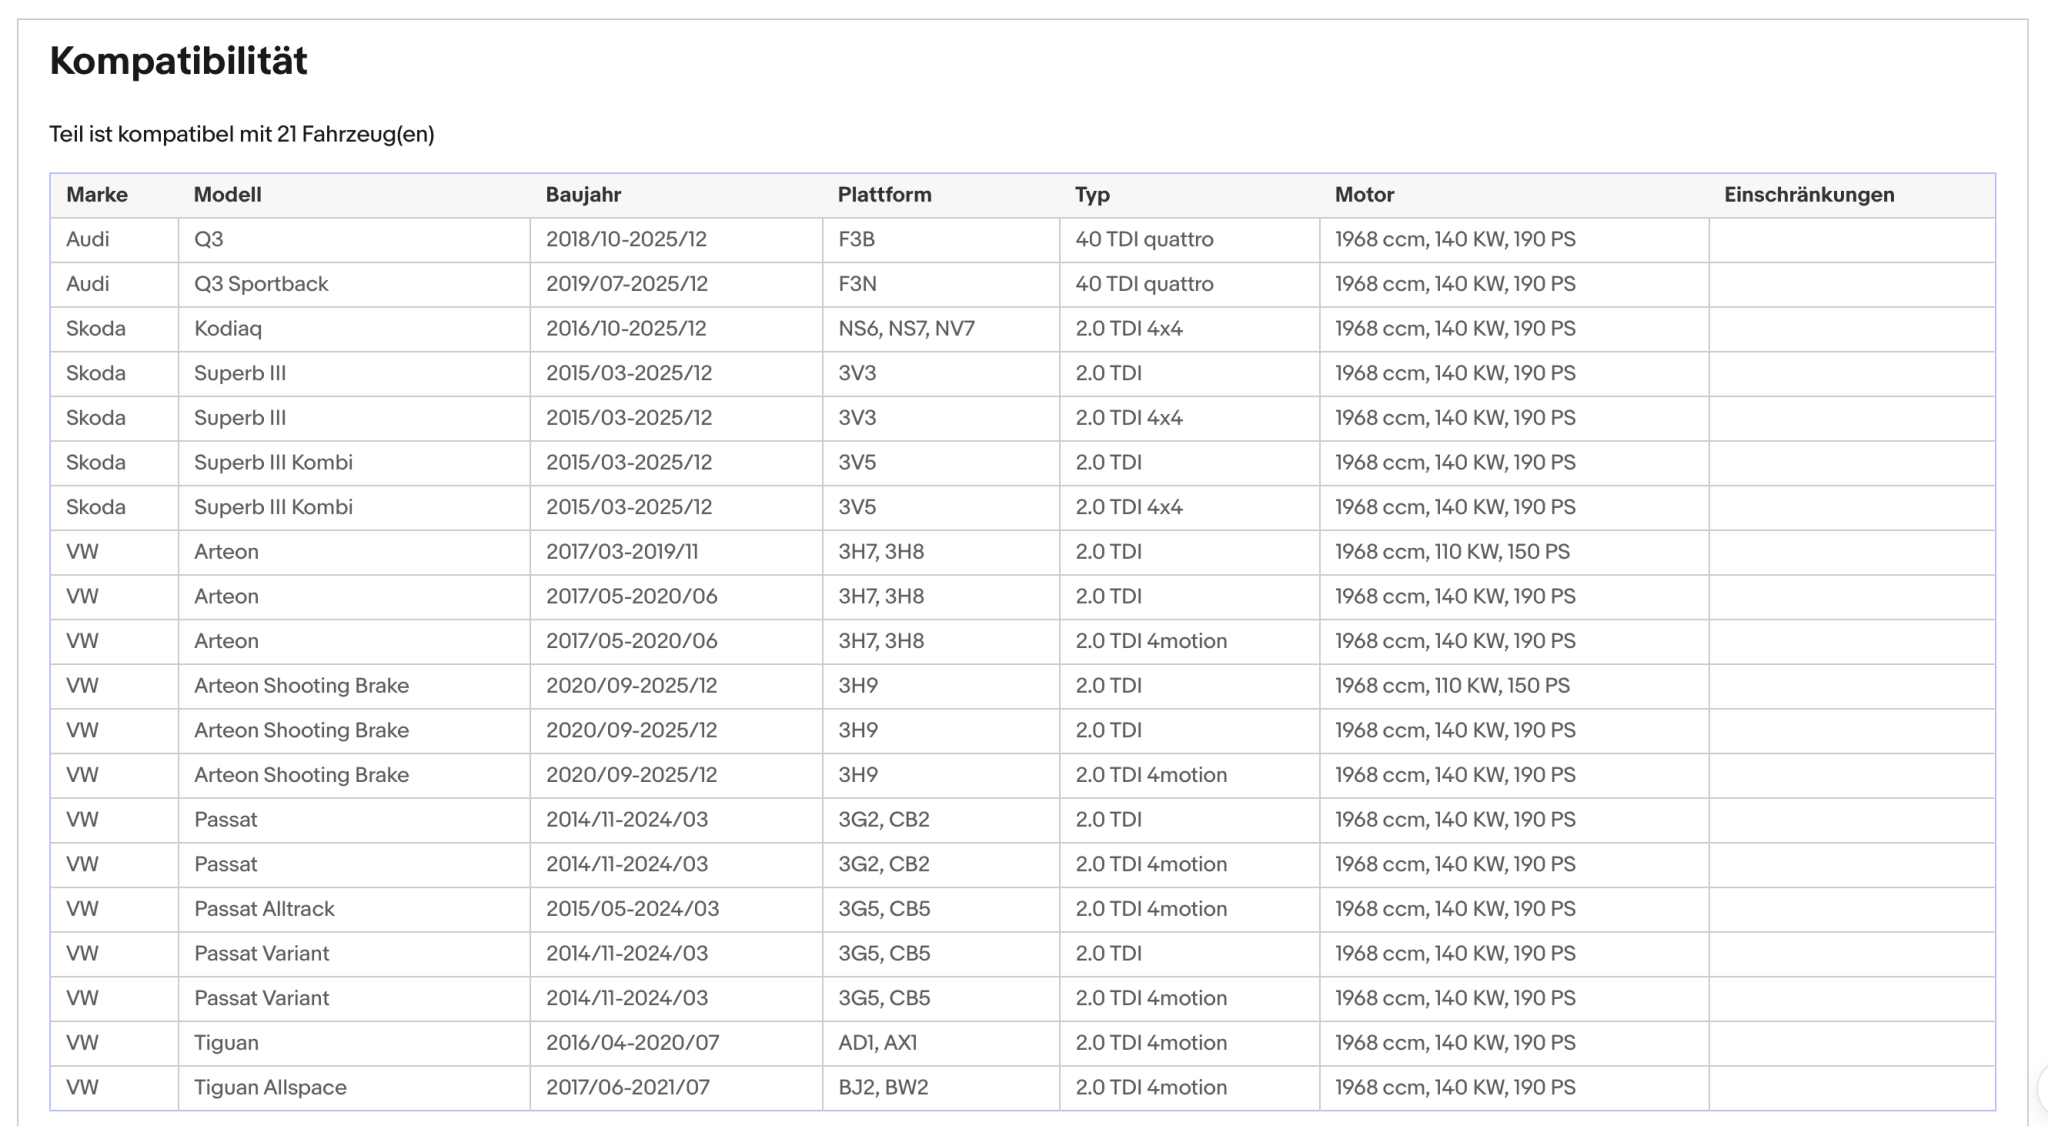
Task: Click the 2016/04-2020/07 Baujahr cell
Action: (676, 1043)
